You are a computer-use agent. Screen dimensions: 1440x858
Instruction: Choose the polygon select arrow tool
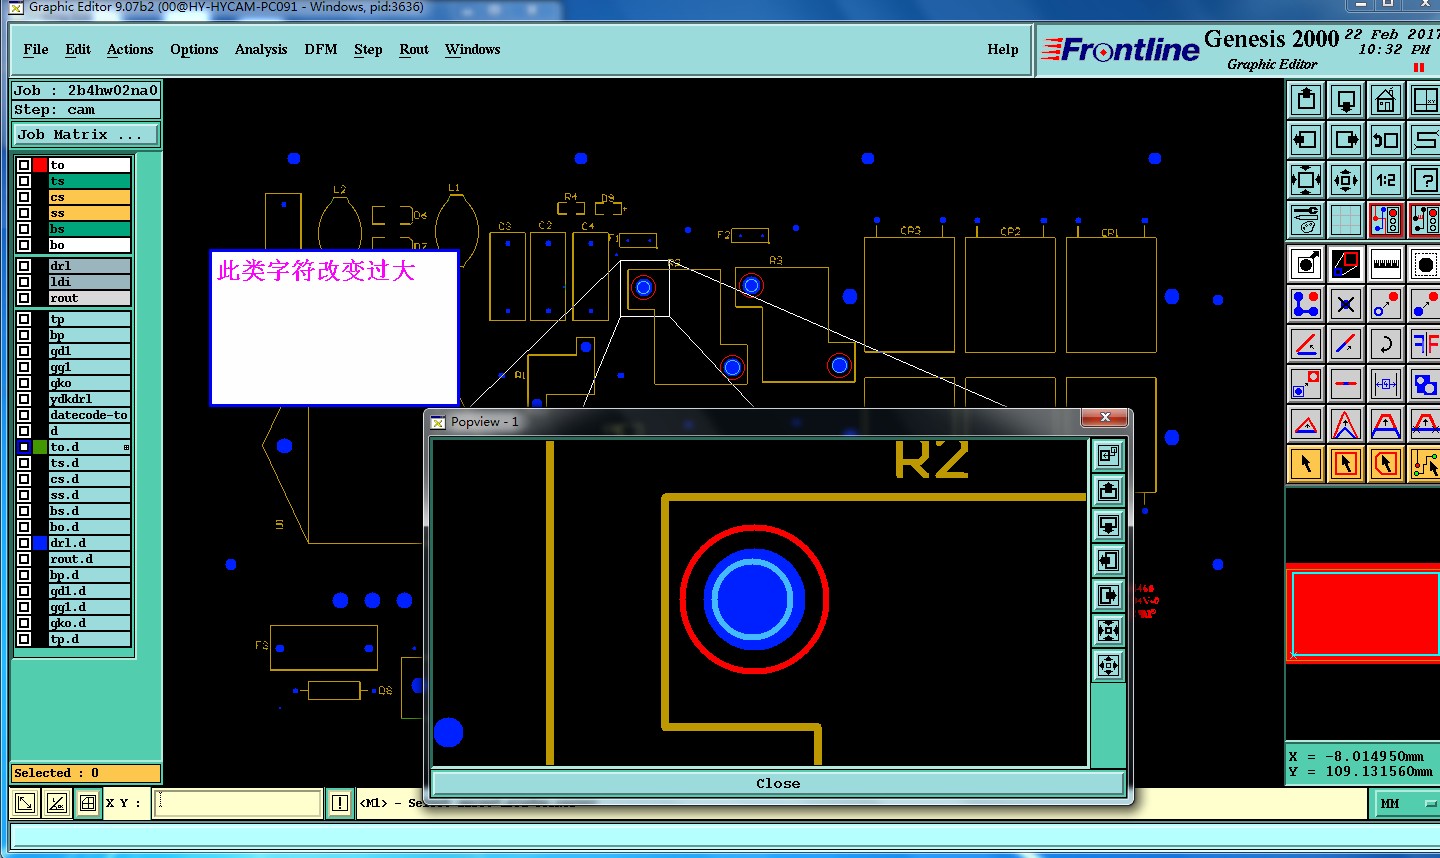tap(1386, 464)
